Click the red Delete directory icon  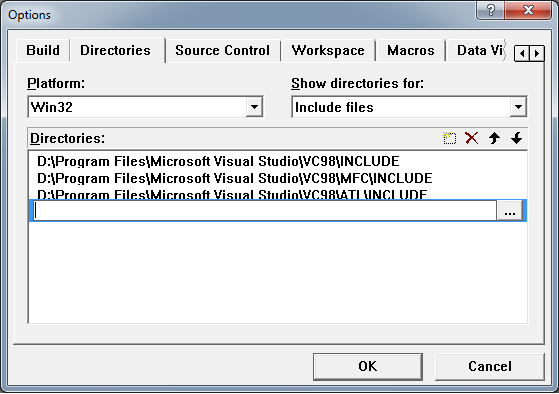(x=472, y=138)
